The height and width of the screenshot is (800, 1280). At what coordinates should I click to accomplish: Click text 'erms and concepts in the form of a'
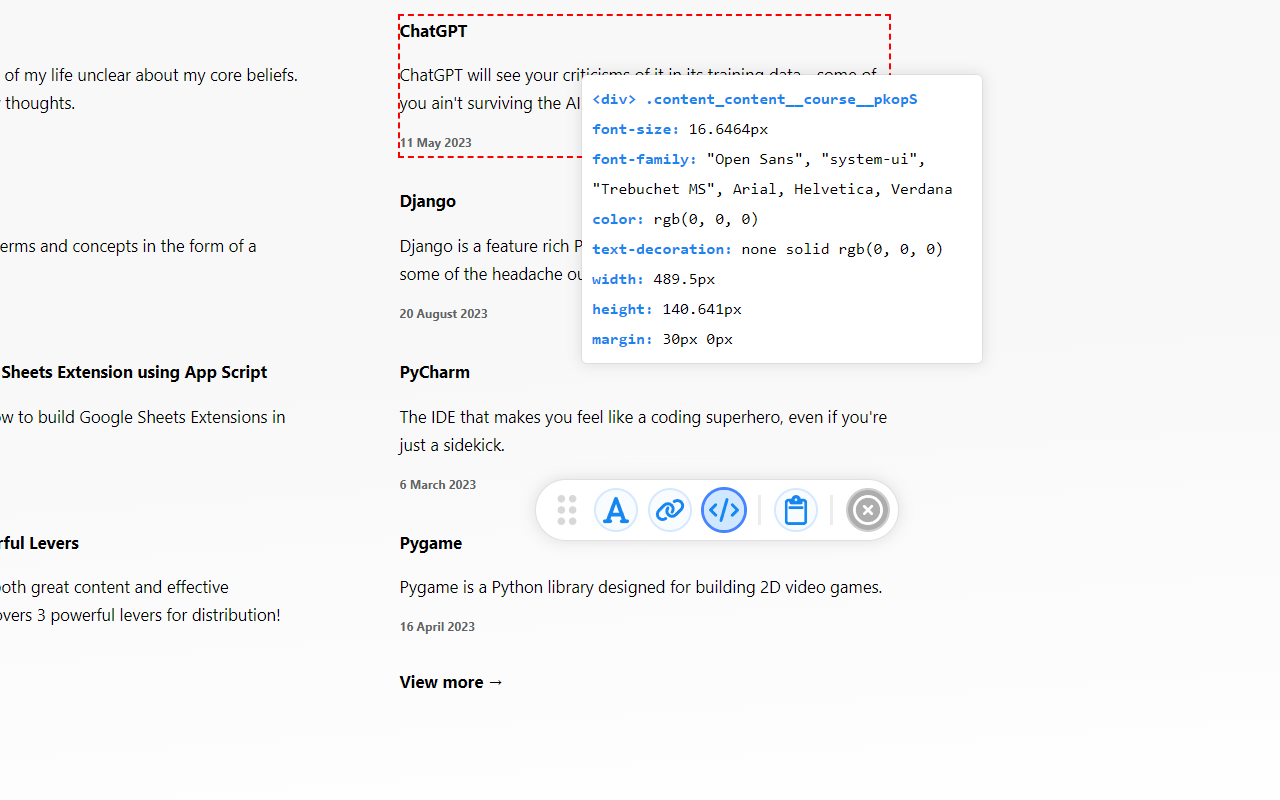pos(128,246)
